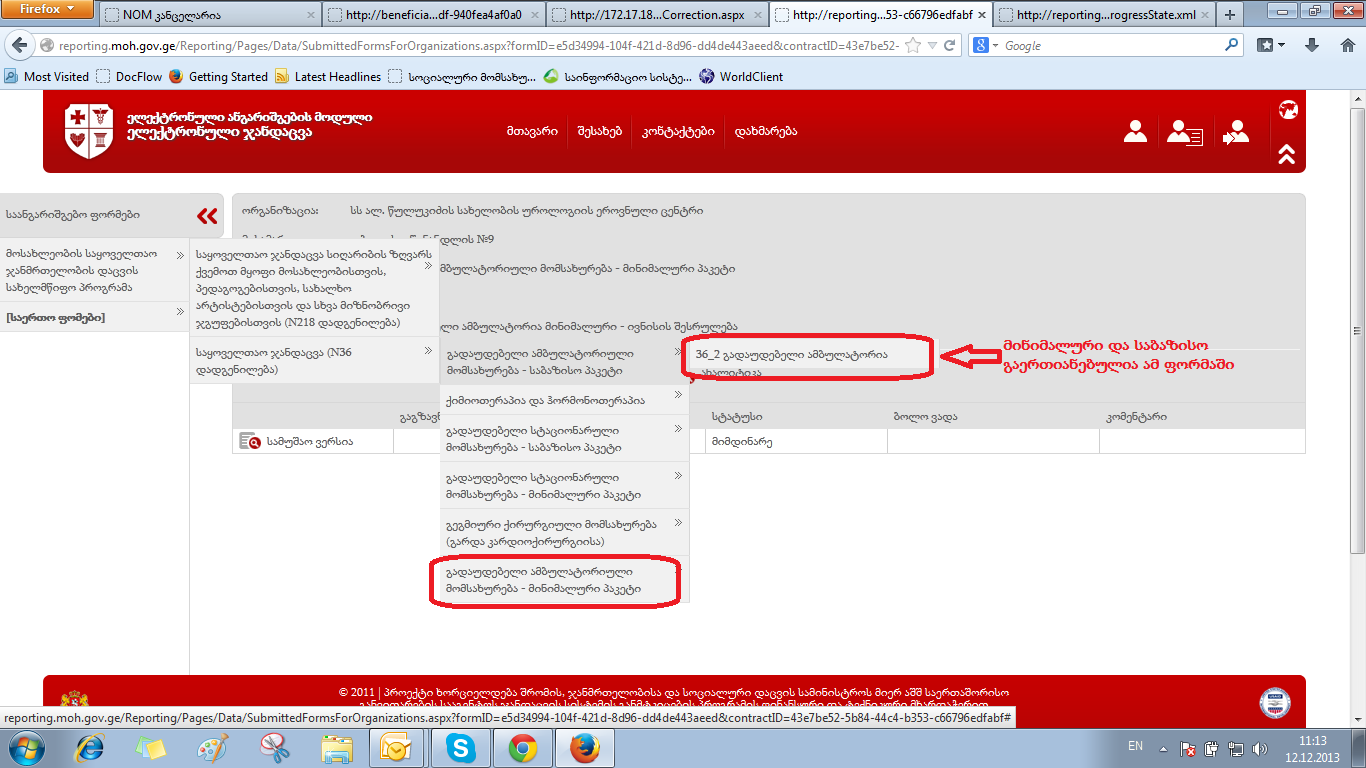The width and height of the screenshot is (1366, 768).
Task: Click into the Google search field
Action: pos(1110,46)
